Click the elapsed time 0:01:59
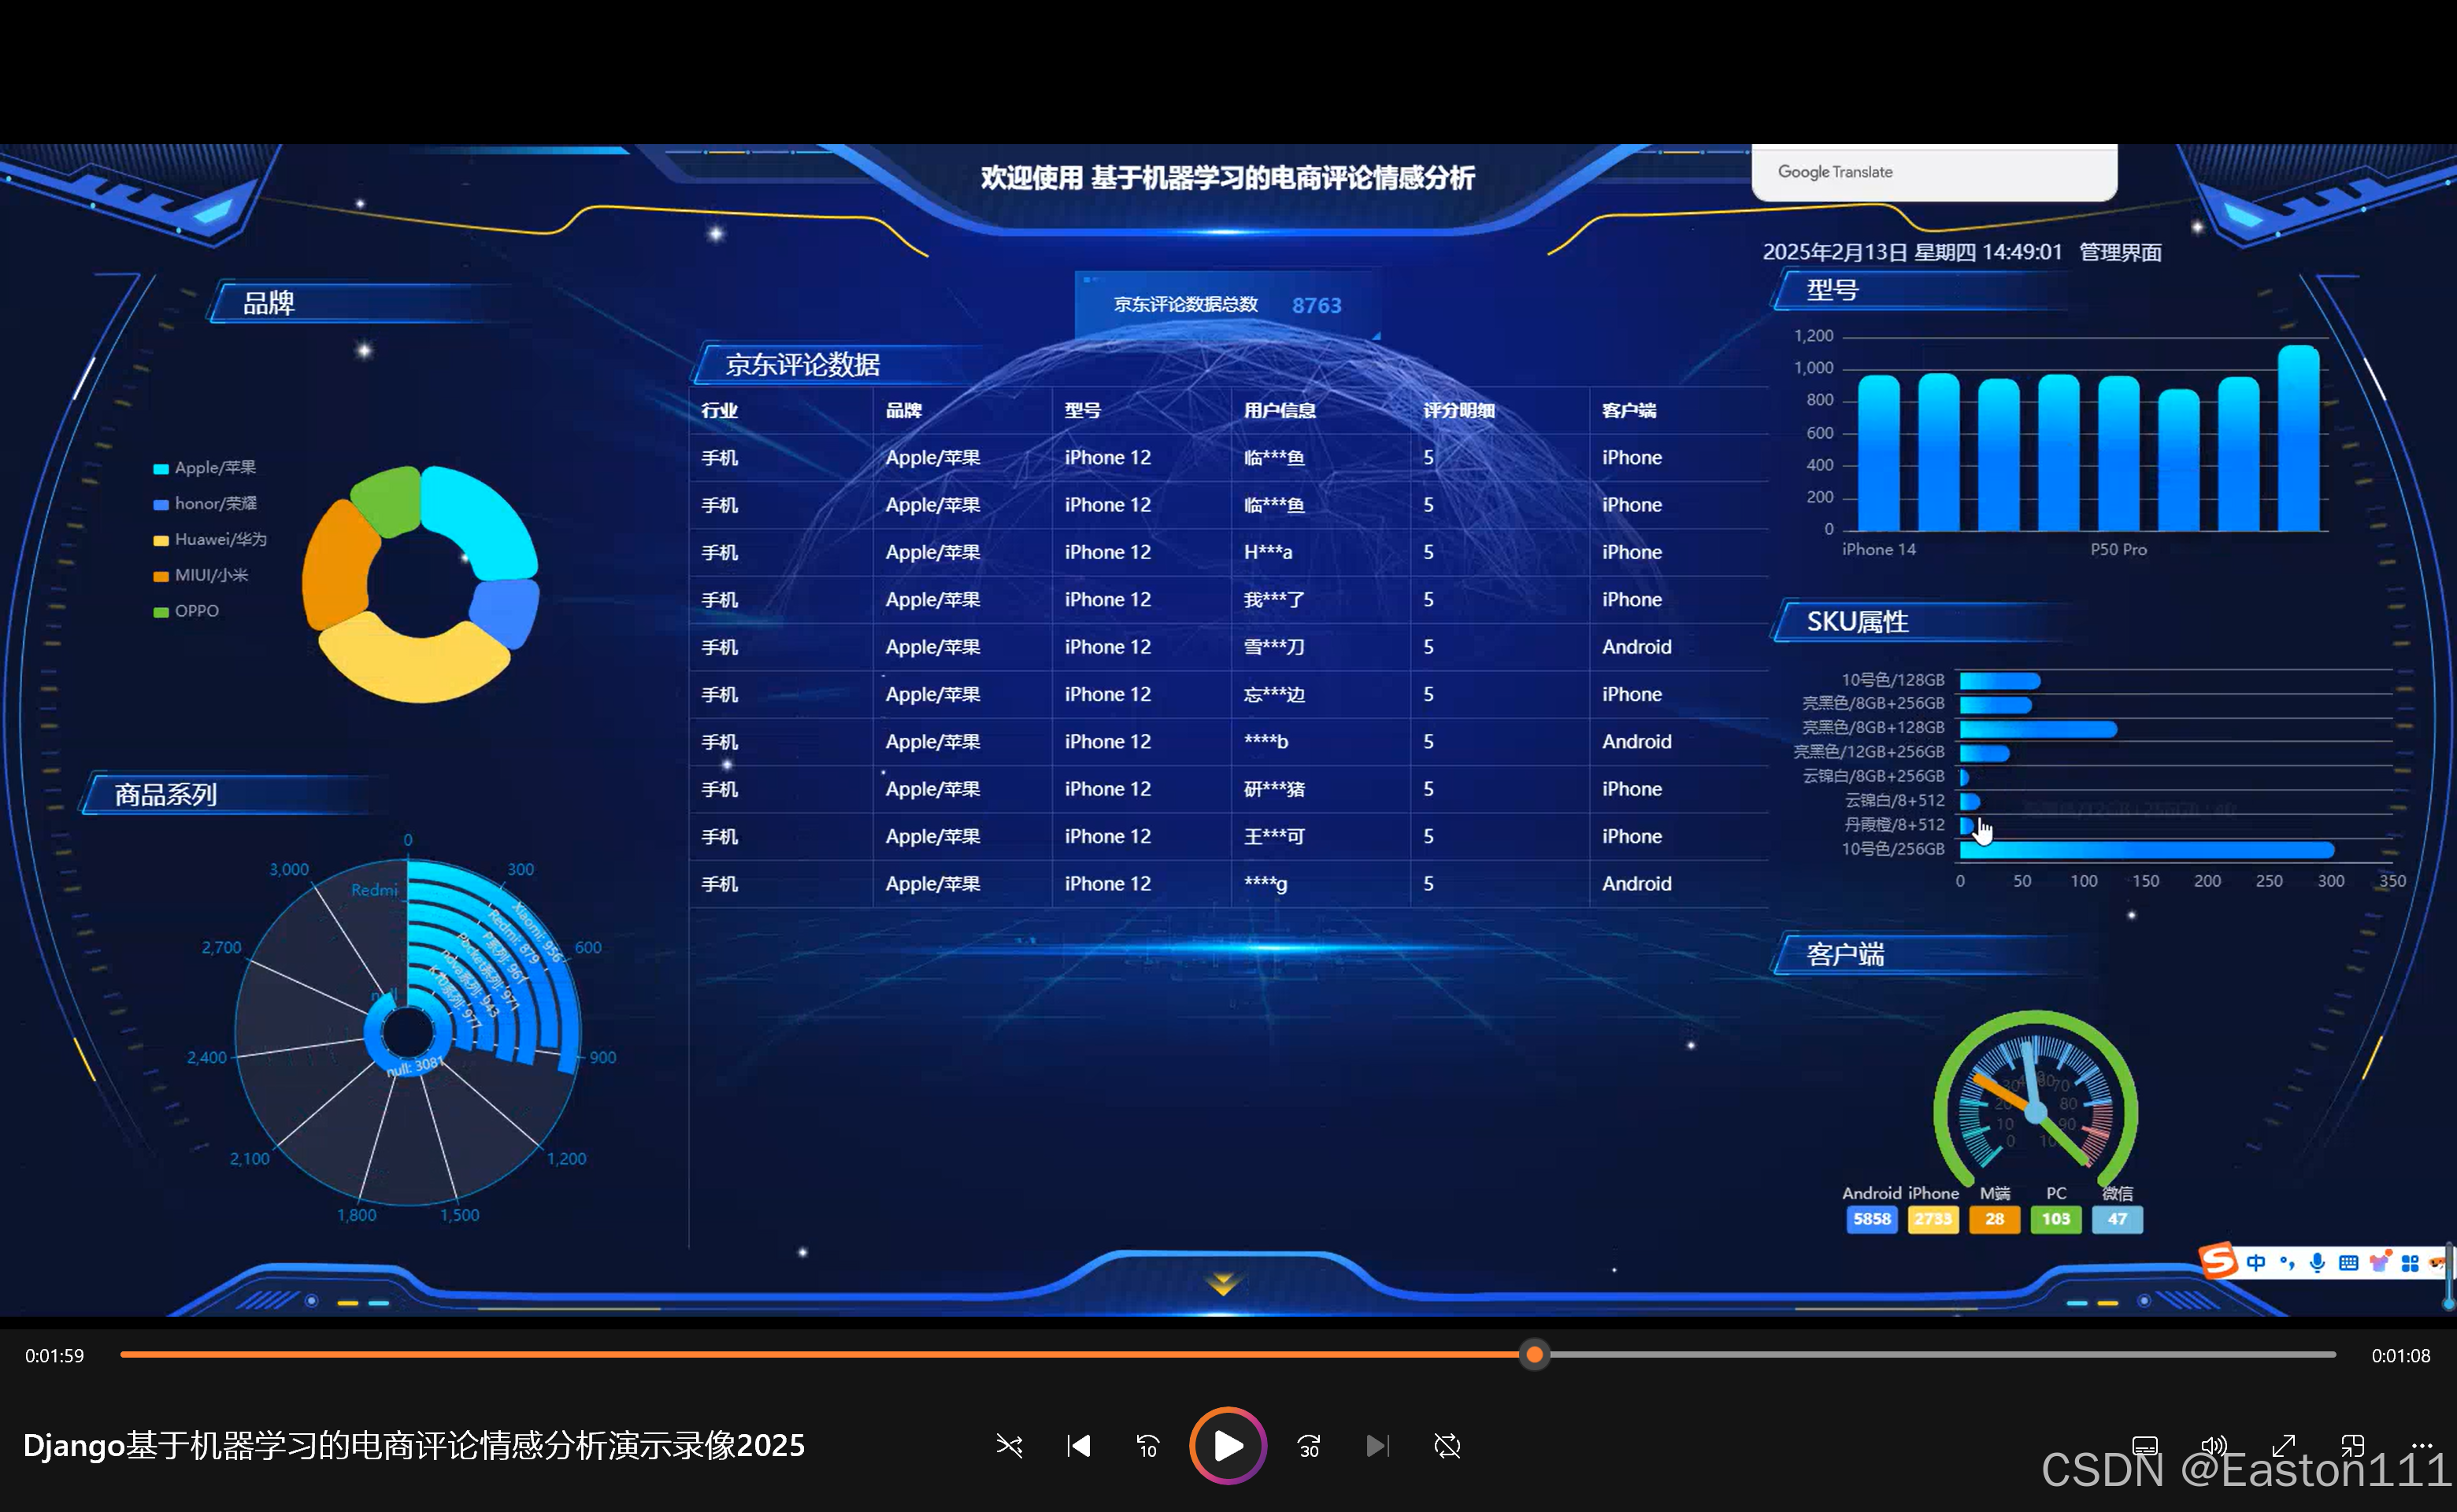The image size is (2457, 1512). (x=55, y=1356)
